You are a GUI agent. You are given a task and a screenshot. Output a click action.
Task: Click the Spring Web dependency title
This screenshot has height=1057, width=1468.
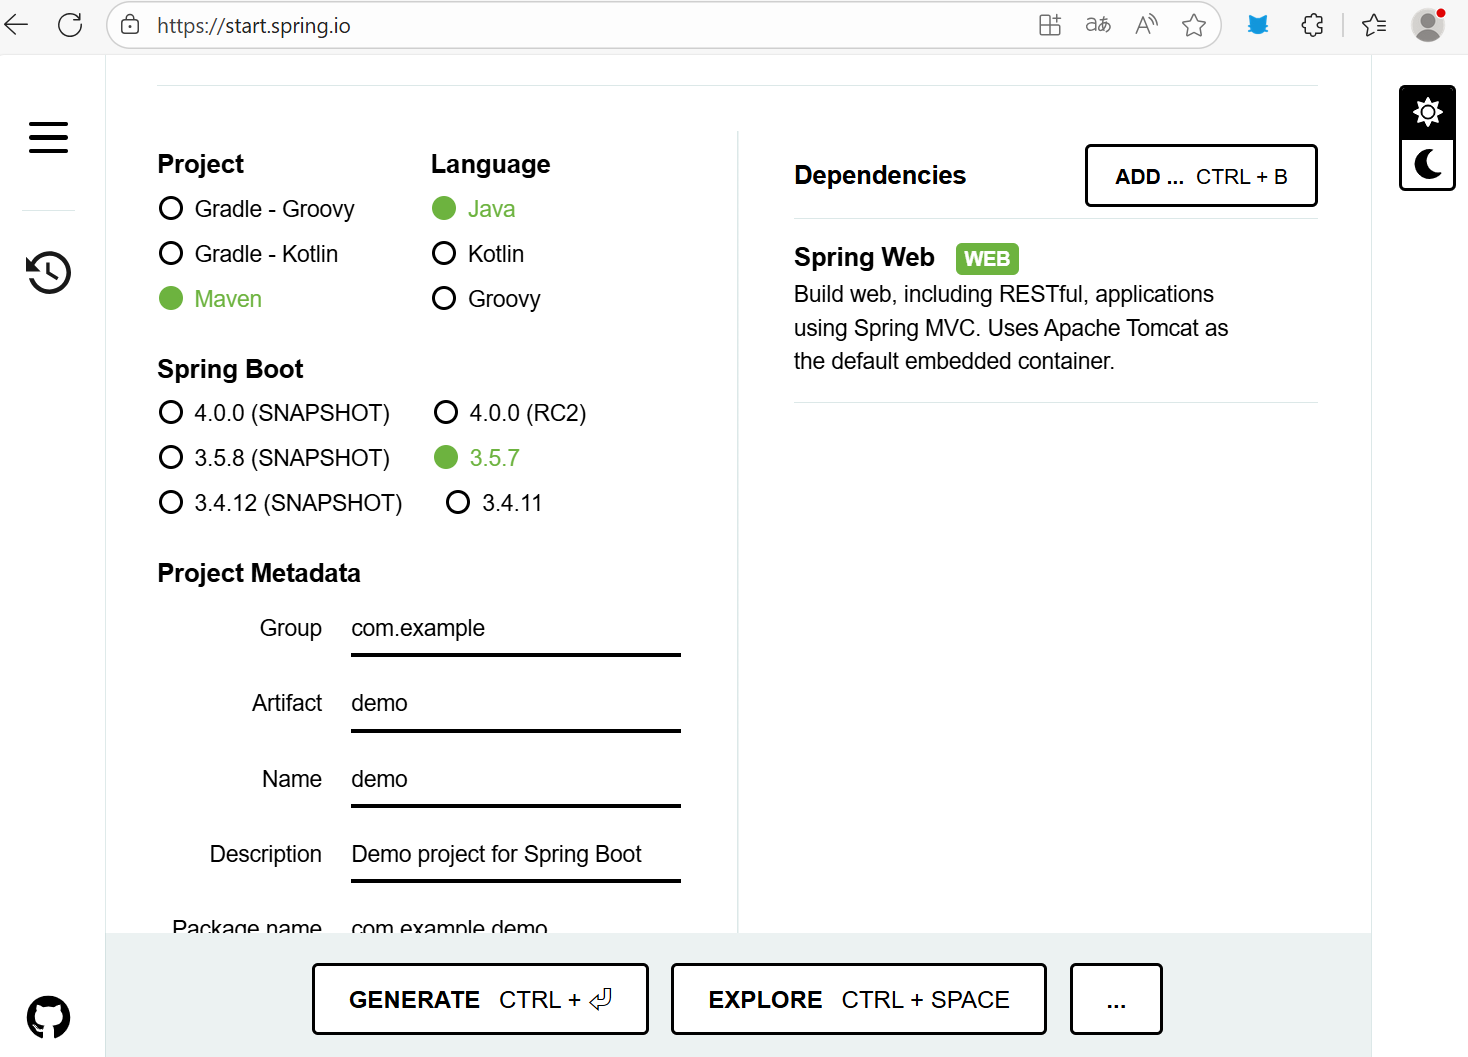click(x=864, y=257)
